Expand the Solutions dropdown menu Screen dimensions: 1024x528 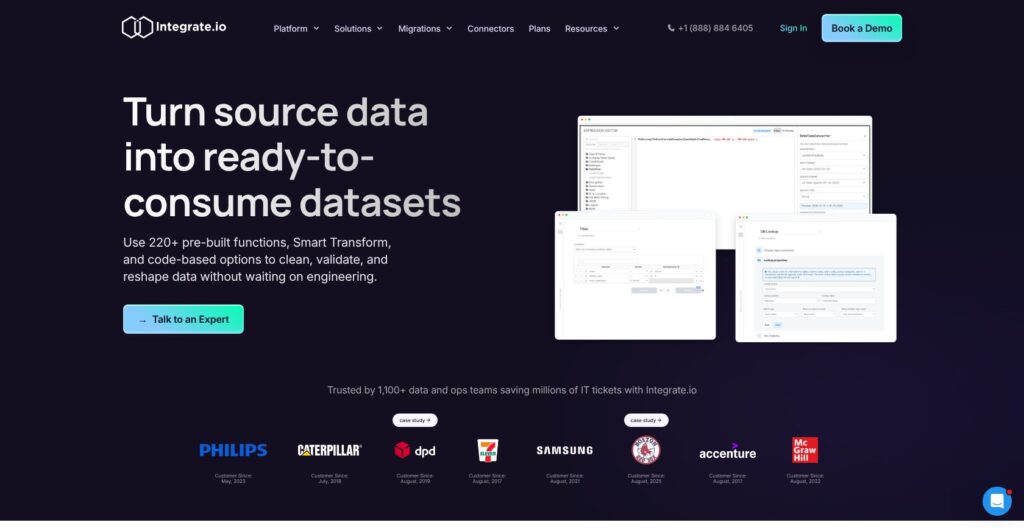tap(359, 29)
